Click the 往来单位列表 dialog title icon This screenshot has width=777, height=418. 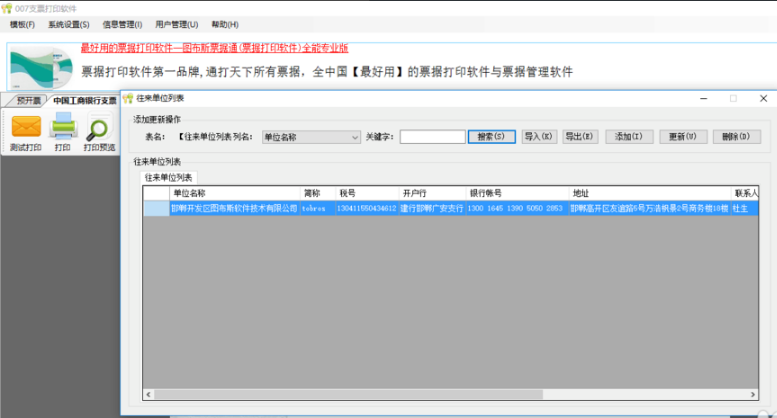[x=128, y=99]
